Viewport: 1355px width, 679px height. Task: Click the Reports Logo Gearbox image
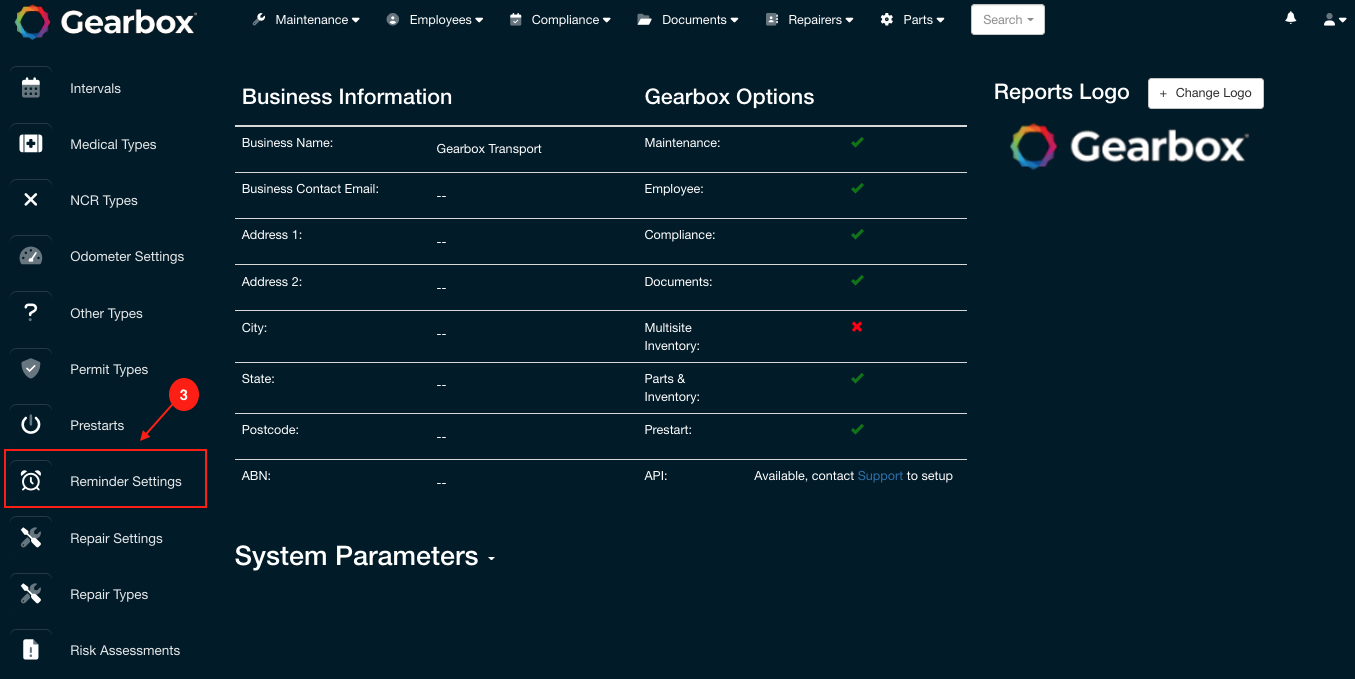(x=1128, y=147)
